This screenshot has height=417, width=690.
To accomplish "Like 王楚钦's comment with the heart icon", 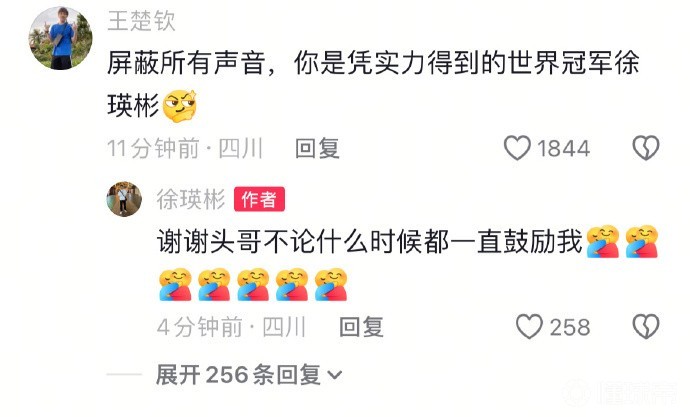I will pos(517,148).
